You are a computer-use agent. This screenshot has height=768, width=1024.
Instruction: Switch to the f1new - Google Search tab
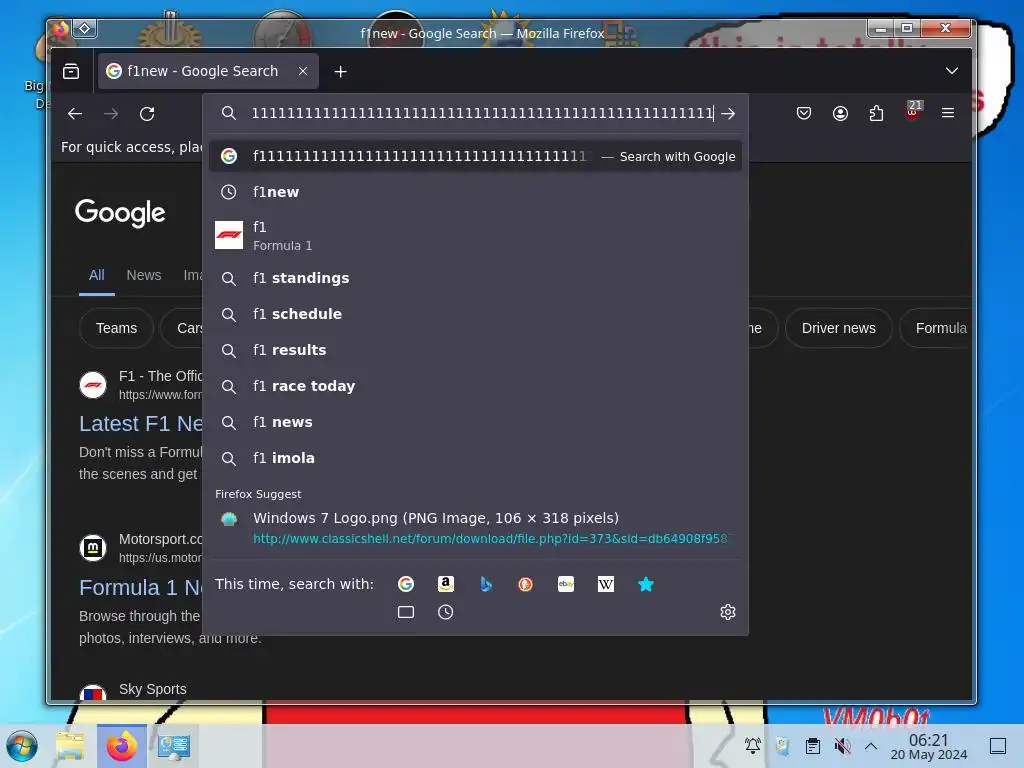(x=208, y=71)
